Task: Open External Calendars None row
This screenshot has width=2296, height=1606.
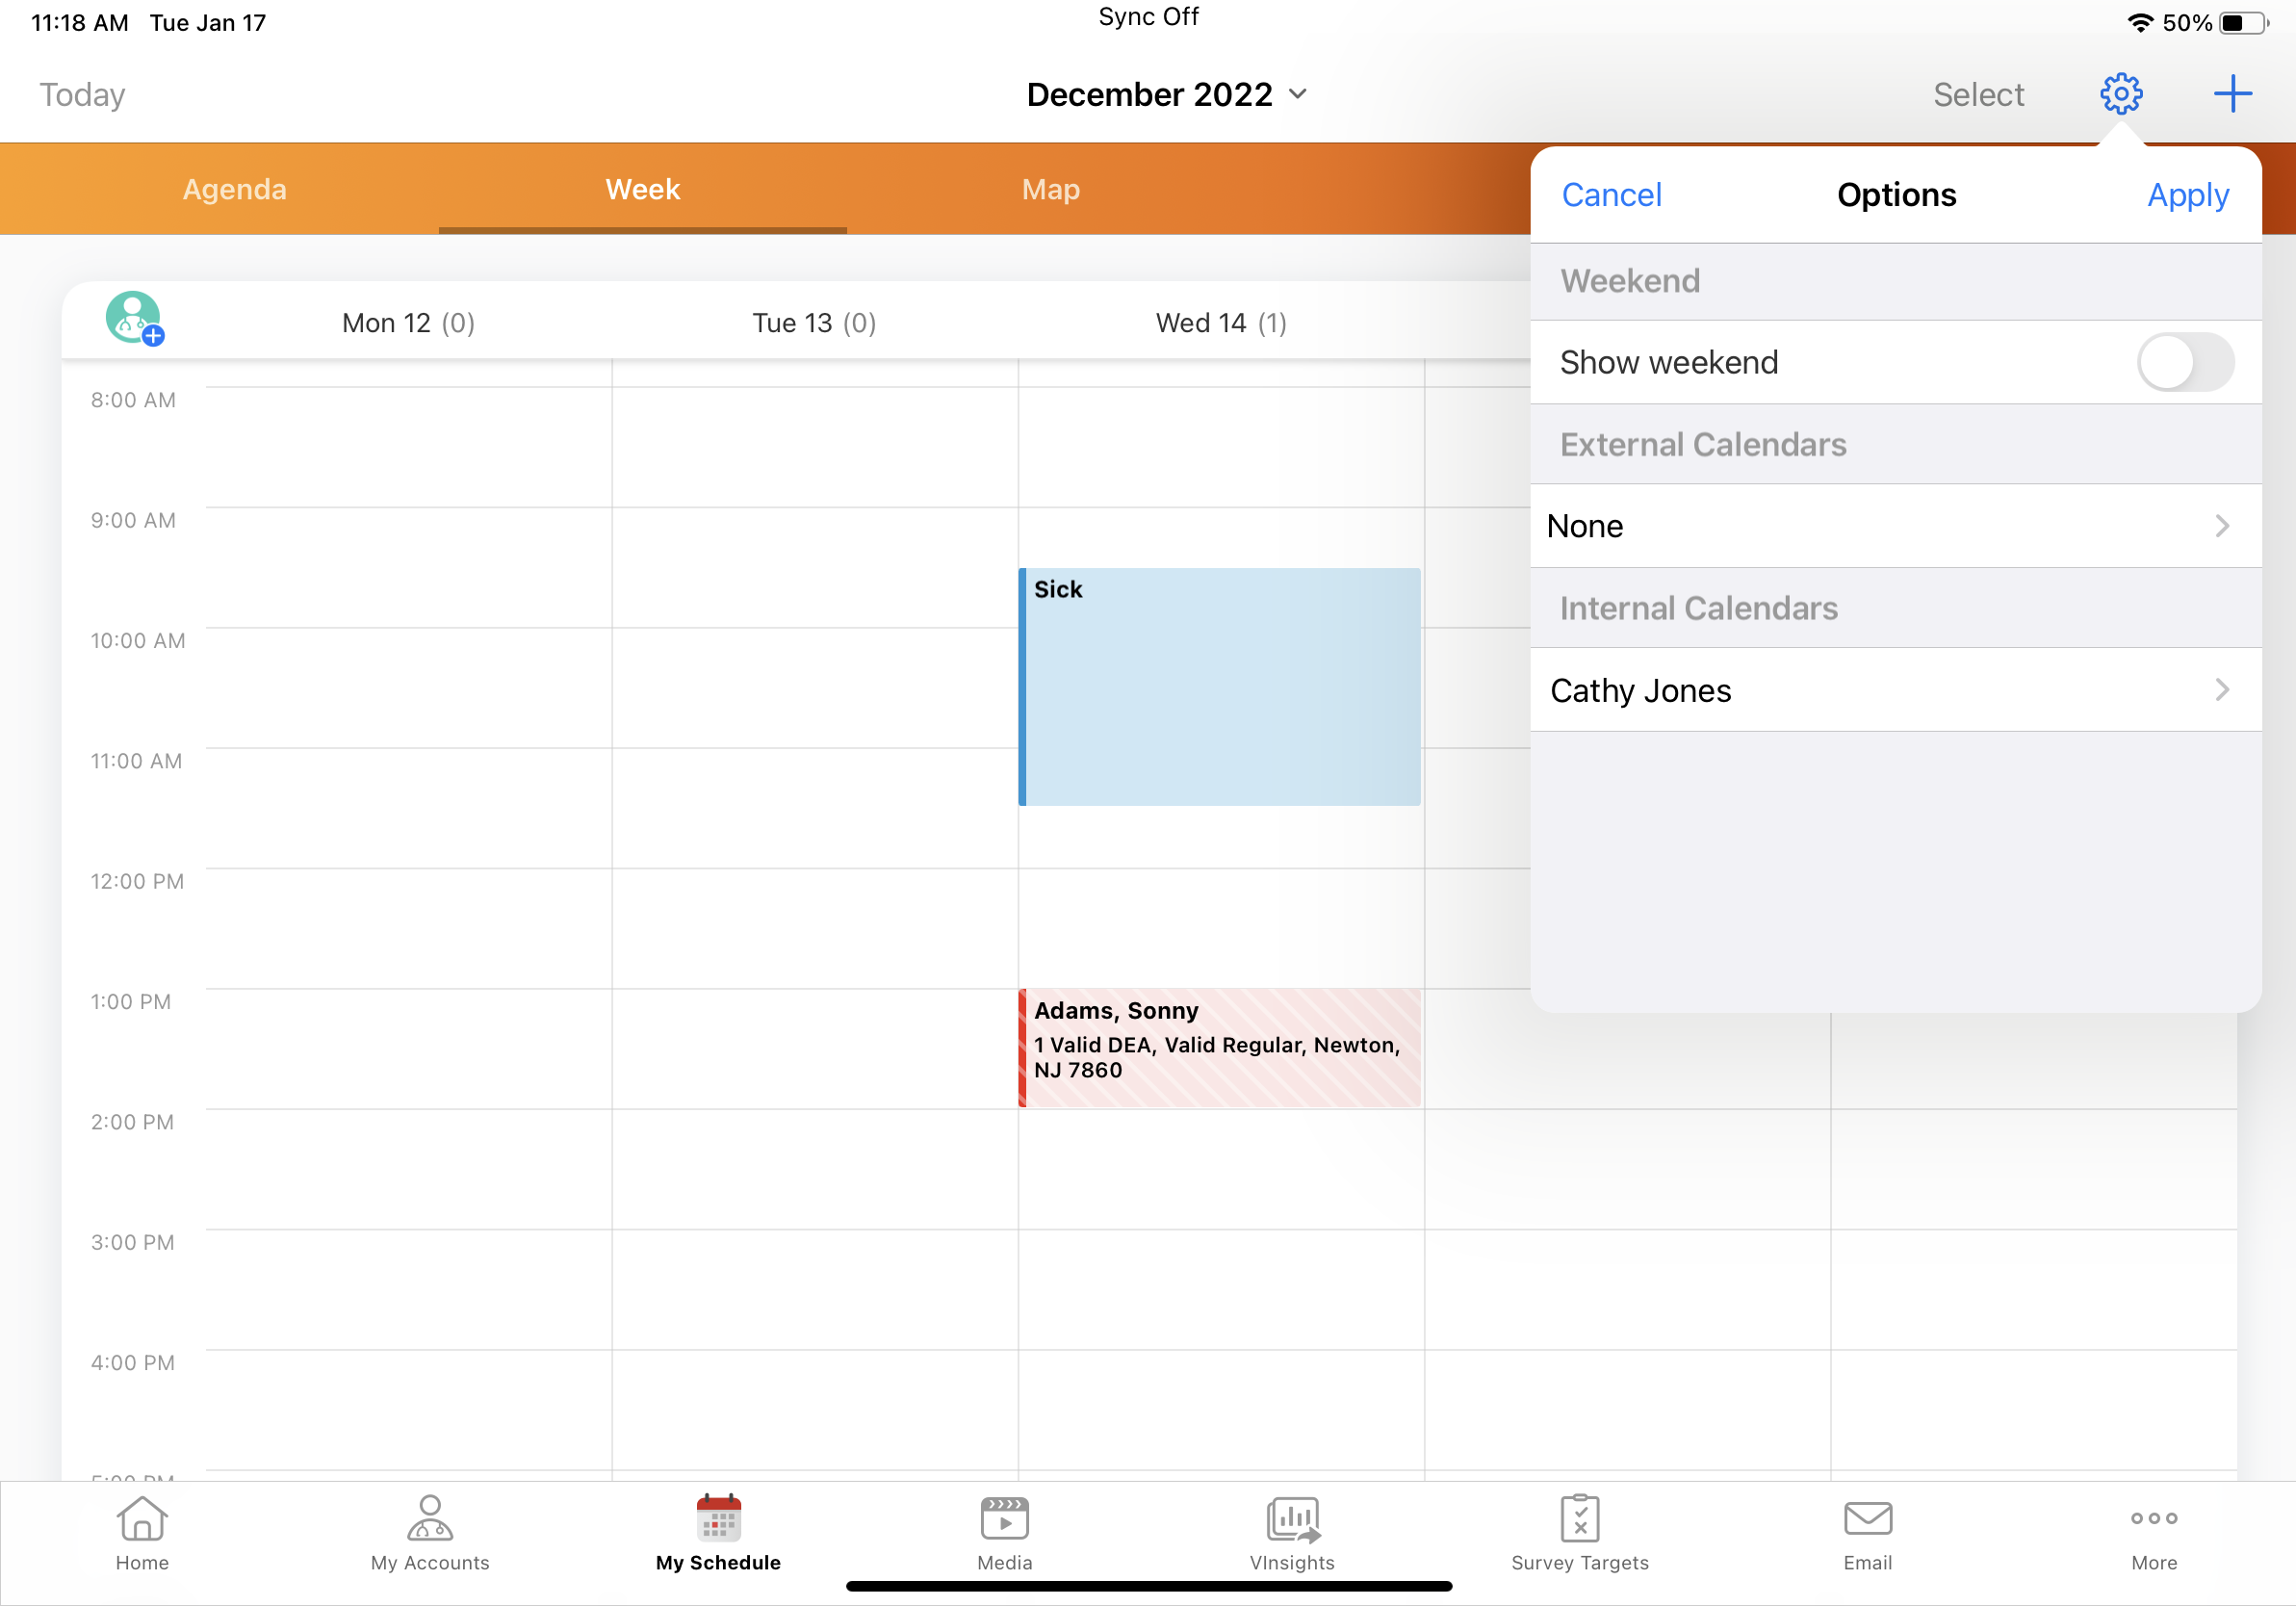Action: [1895, 526]
